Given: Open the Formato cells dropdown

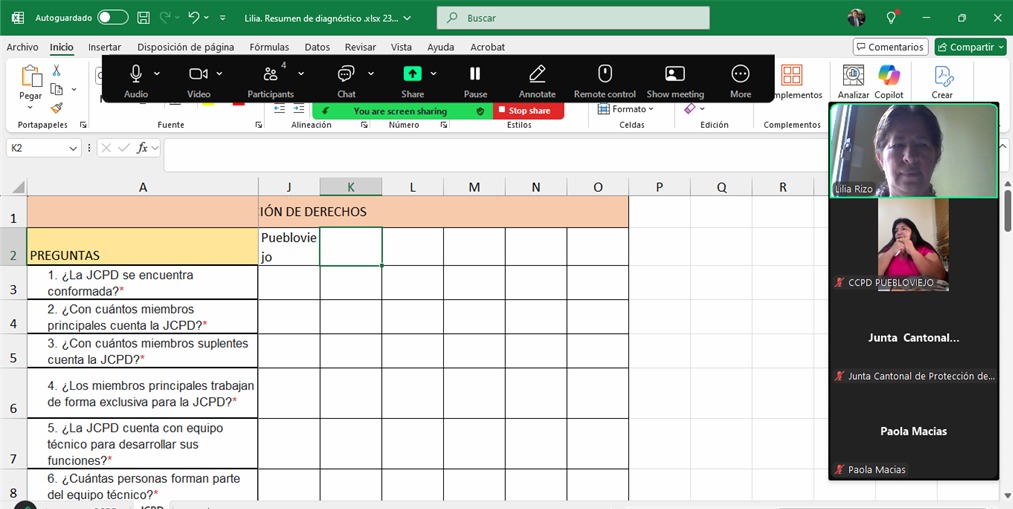Looking at the screenshot, I should pos(625,109).
